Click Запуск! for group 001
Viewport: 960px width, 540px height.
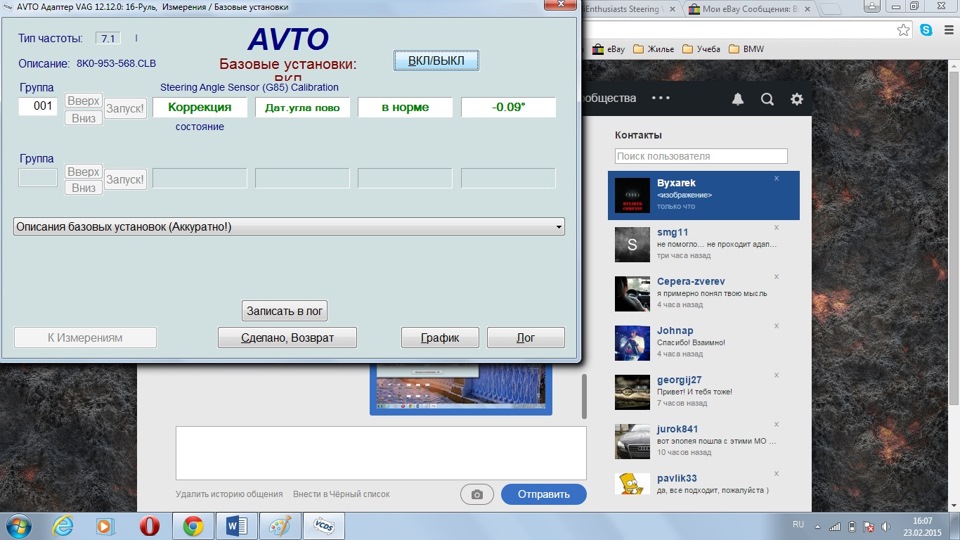pos(125,108)
